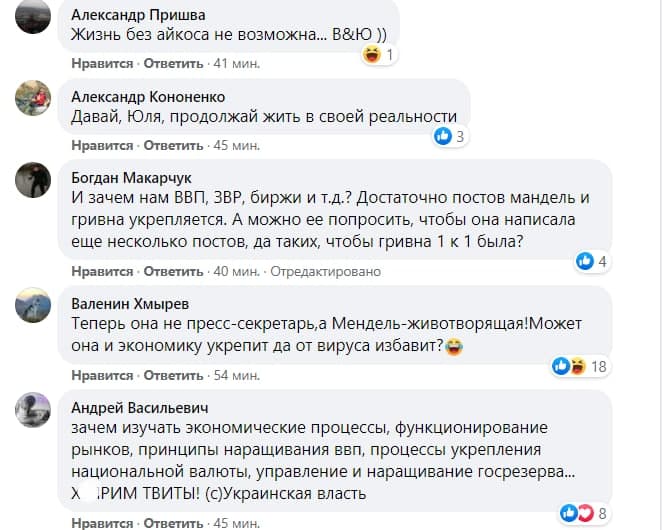This screenshot has width=662, height=530.
Task: View like reactions on Кононенко's comment
Action: (449, 136)
